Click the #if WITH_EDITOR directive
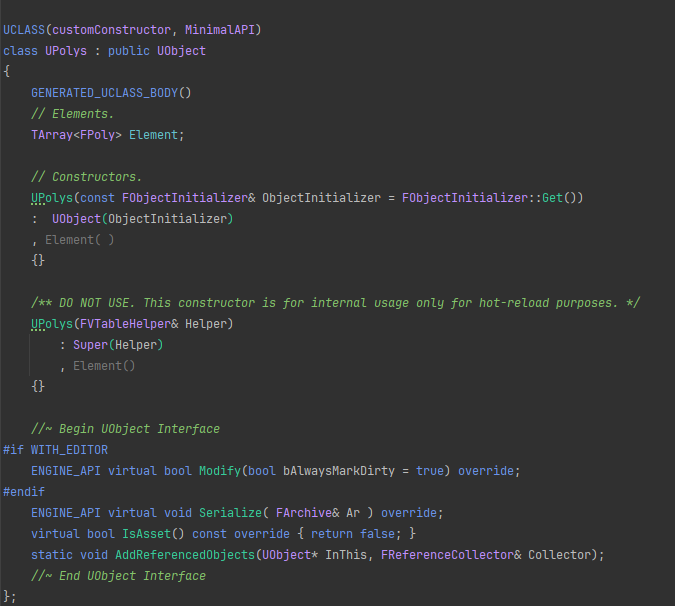 [x=56, y=450]
